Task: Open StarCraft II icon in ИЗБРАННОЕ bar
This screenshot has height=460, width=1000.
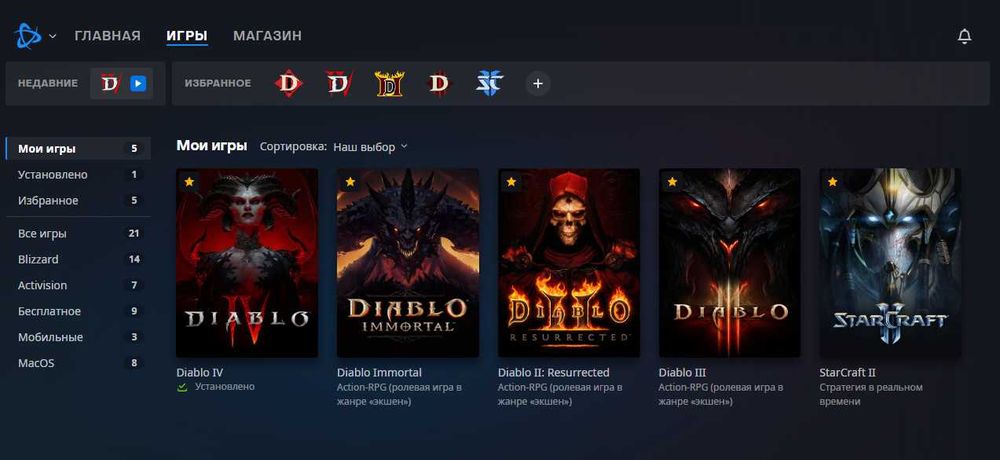Action: (489, 84)
